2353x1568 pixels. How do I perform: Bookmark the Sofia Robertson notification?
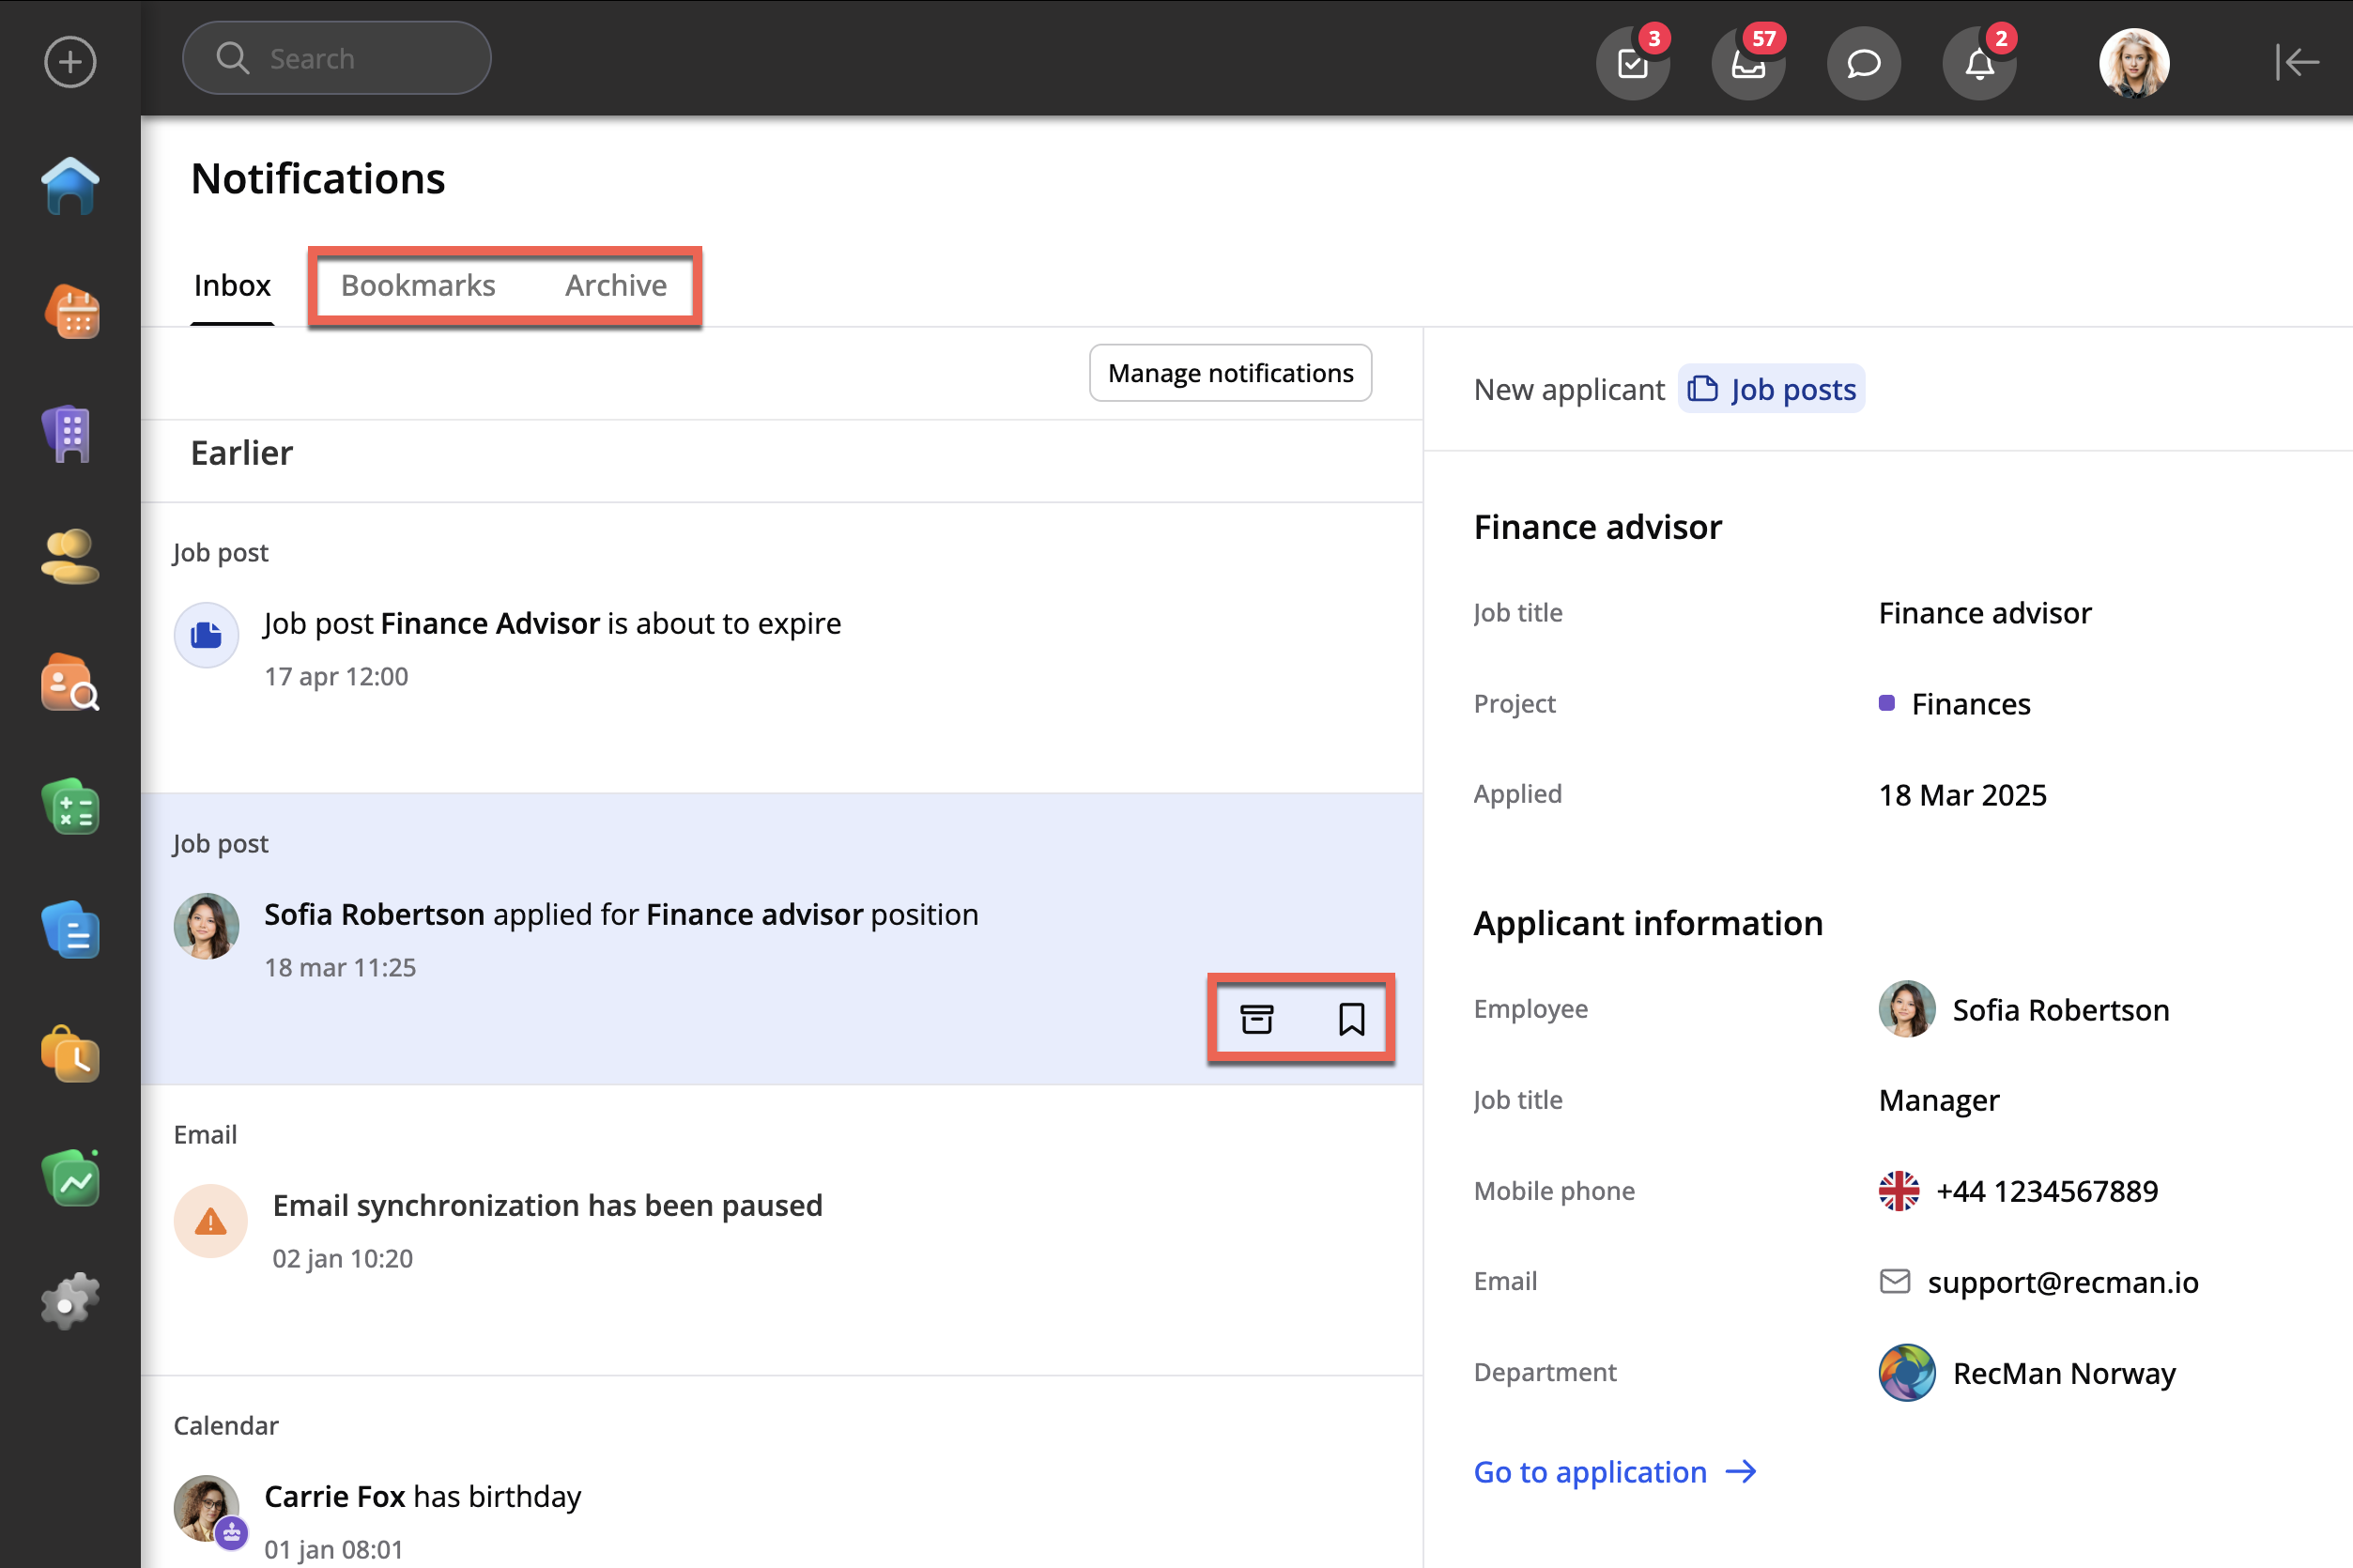click(x=1351, y=1019)
